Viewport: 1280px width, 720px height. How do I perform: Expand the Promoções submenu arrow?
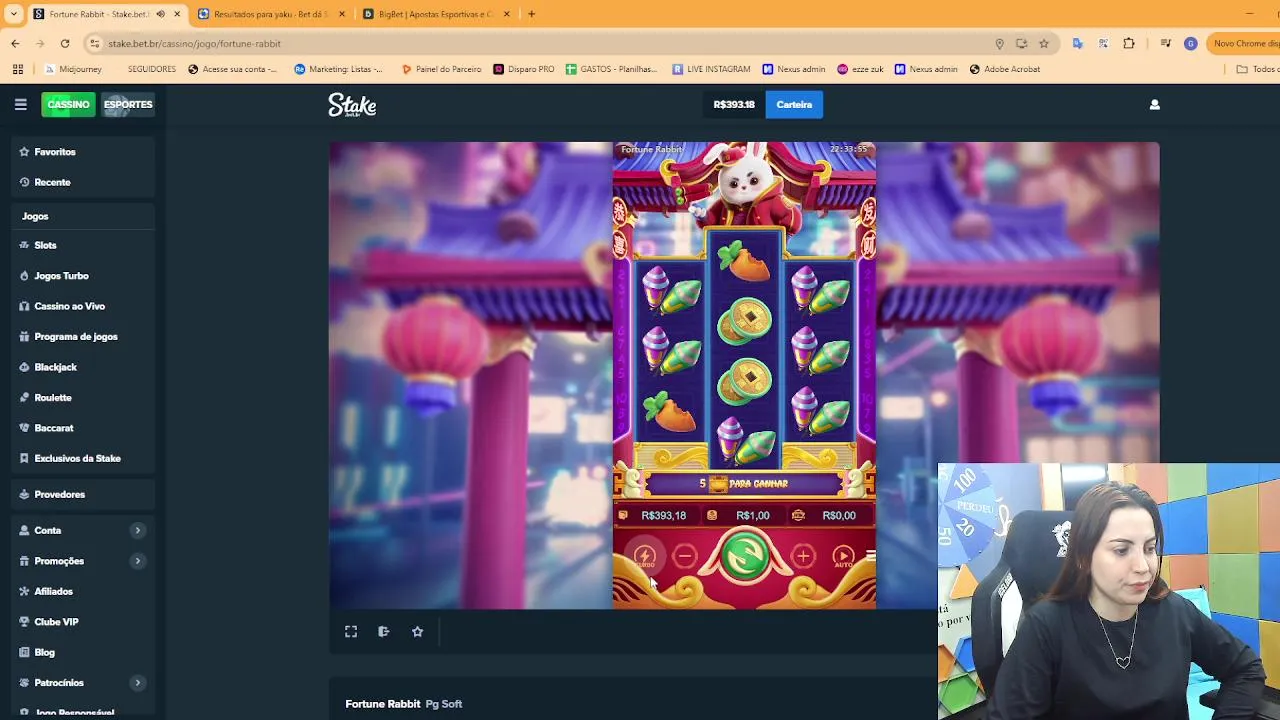pyautogui.click(x=137, y=561)
